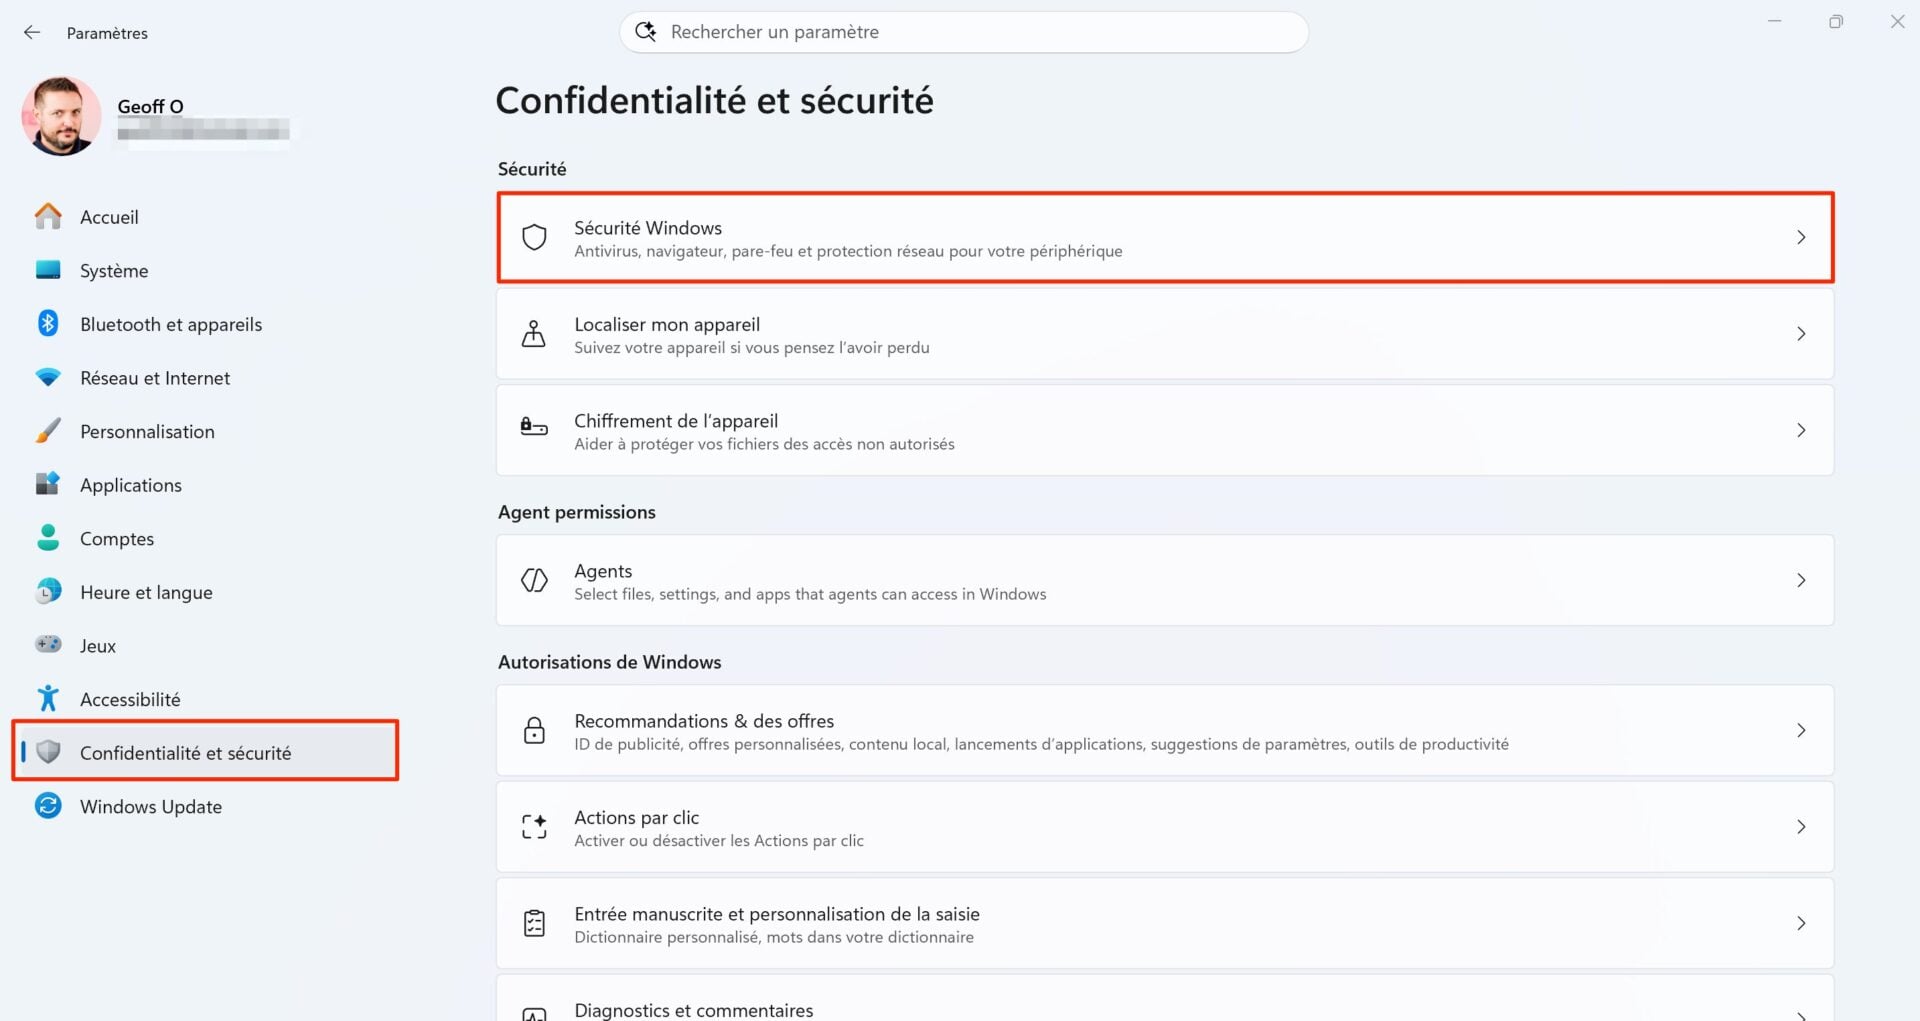Viewport: 1920px width, 1021px height.
Task: Click the location icon on Localiser mon appareil
Action: 535,333
